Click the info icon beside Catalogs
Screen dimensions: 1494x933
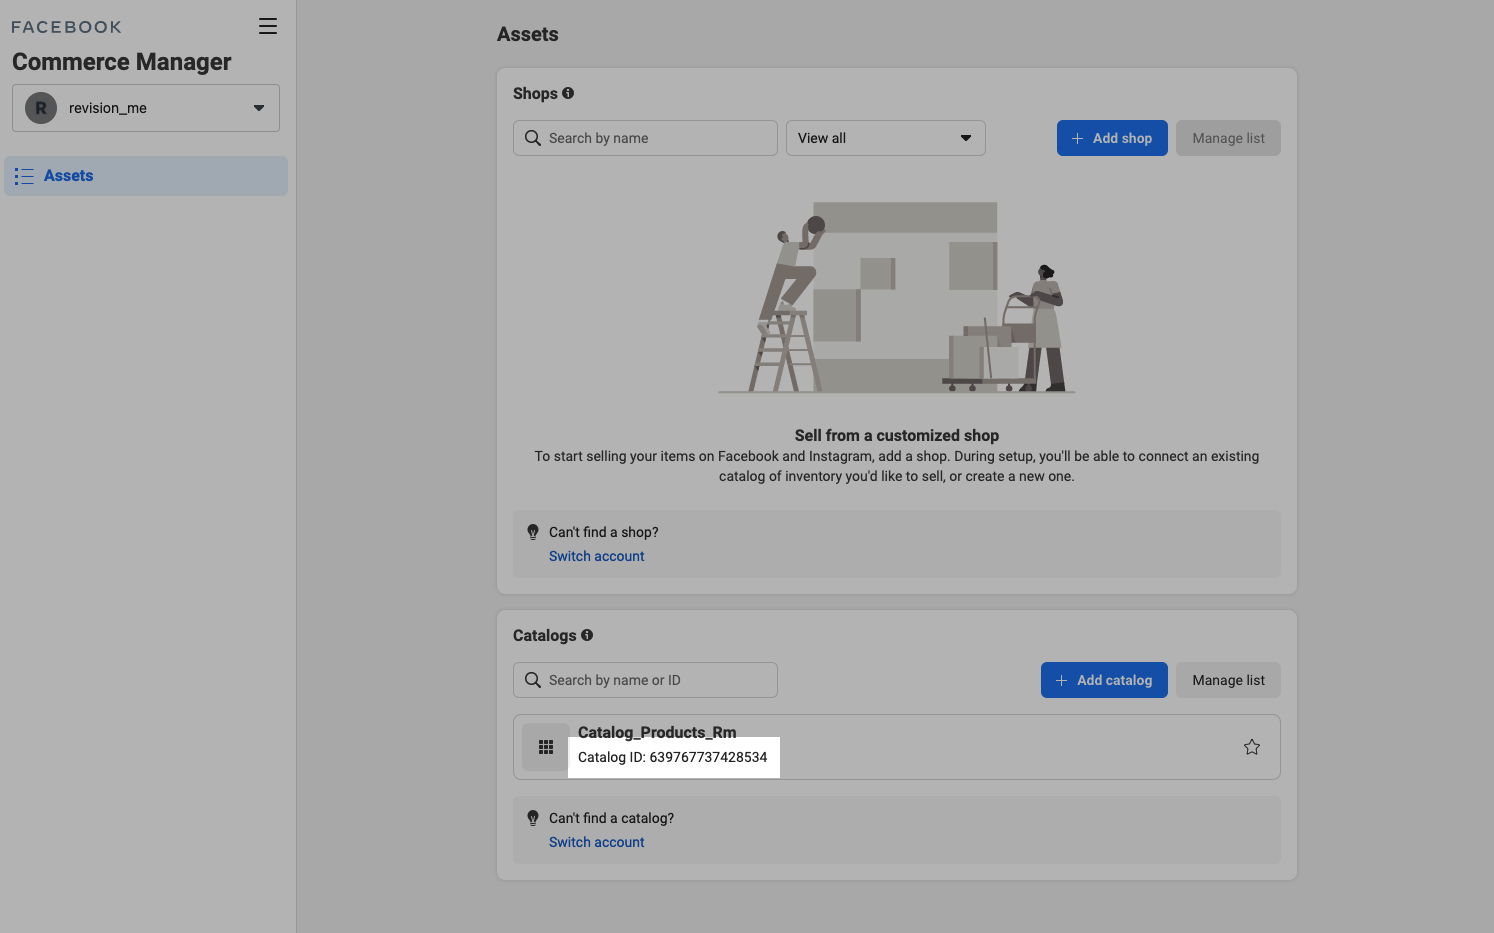coord(587,635)
